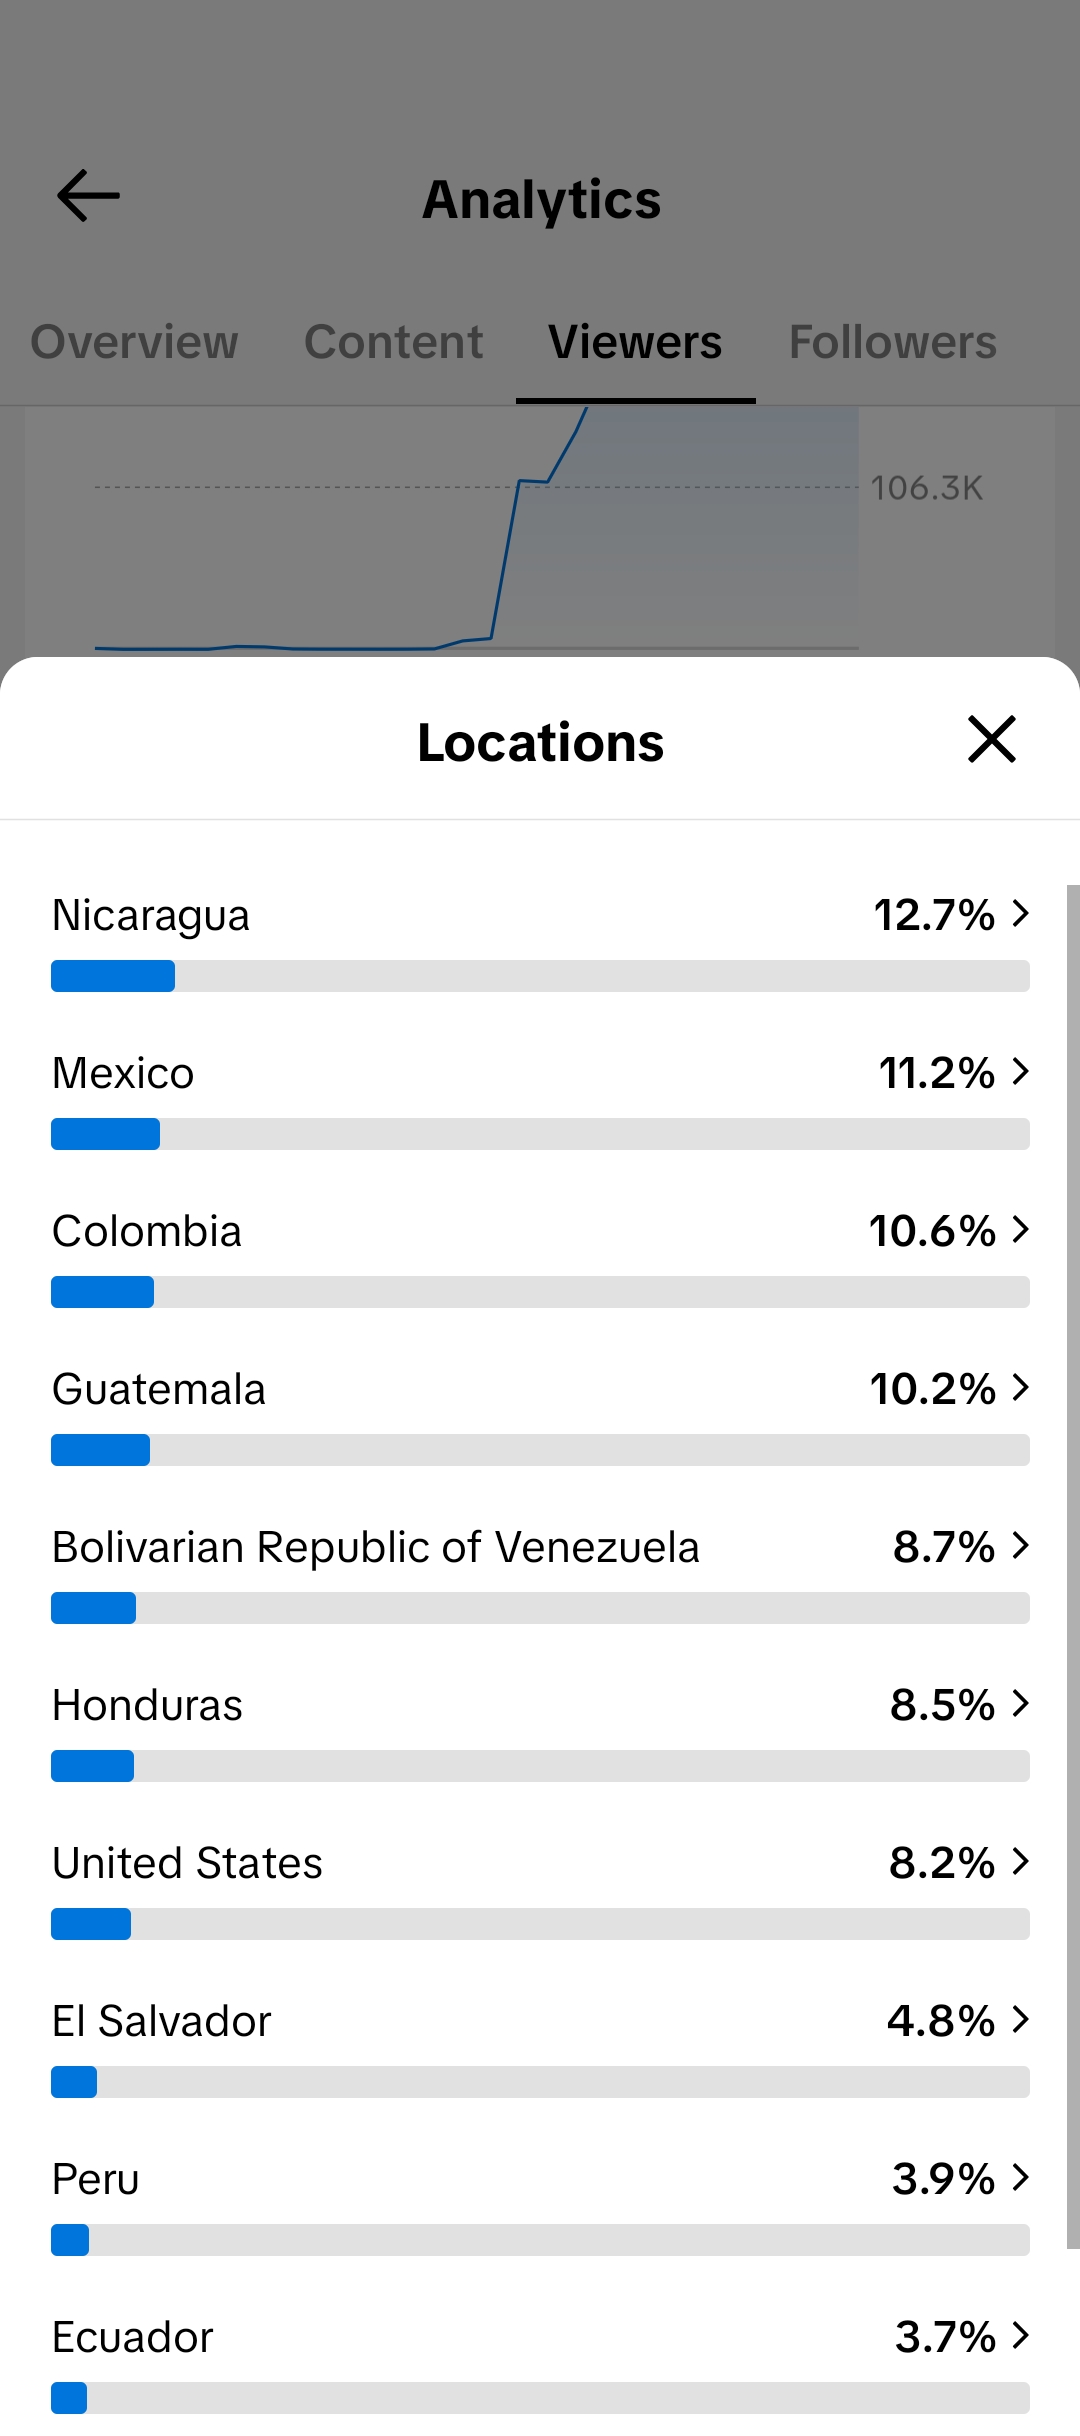Switch to the Content tab
Screen dimensions: 1080x2436
[x=393, y=342]
